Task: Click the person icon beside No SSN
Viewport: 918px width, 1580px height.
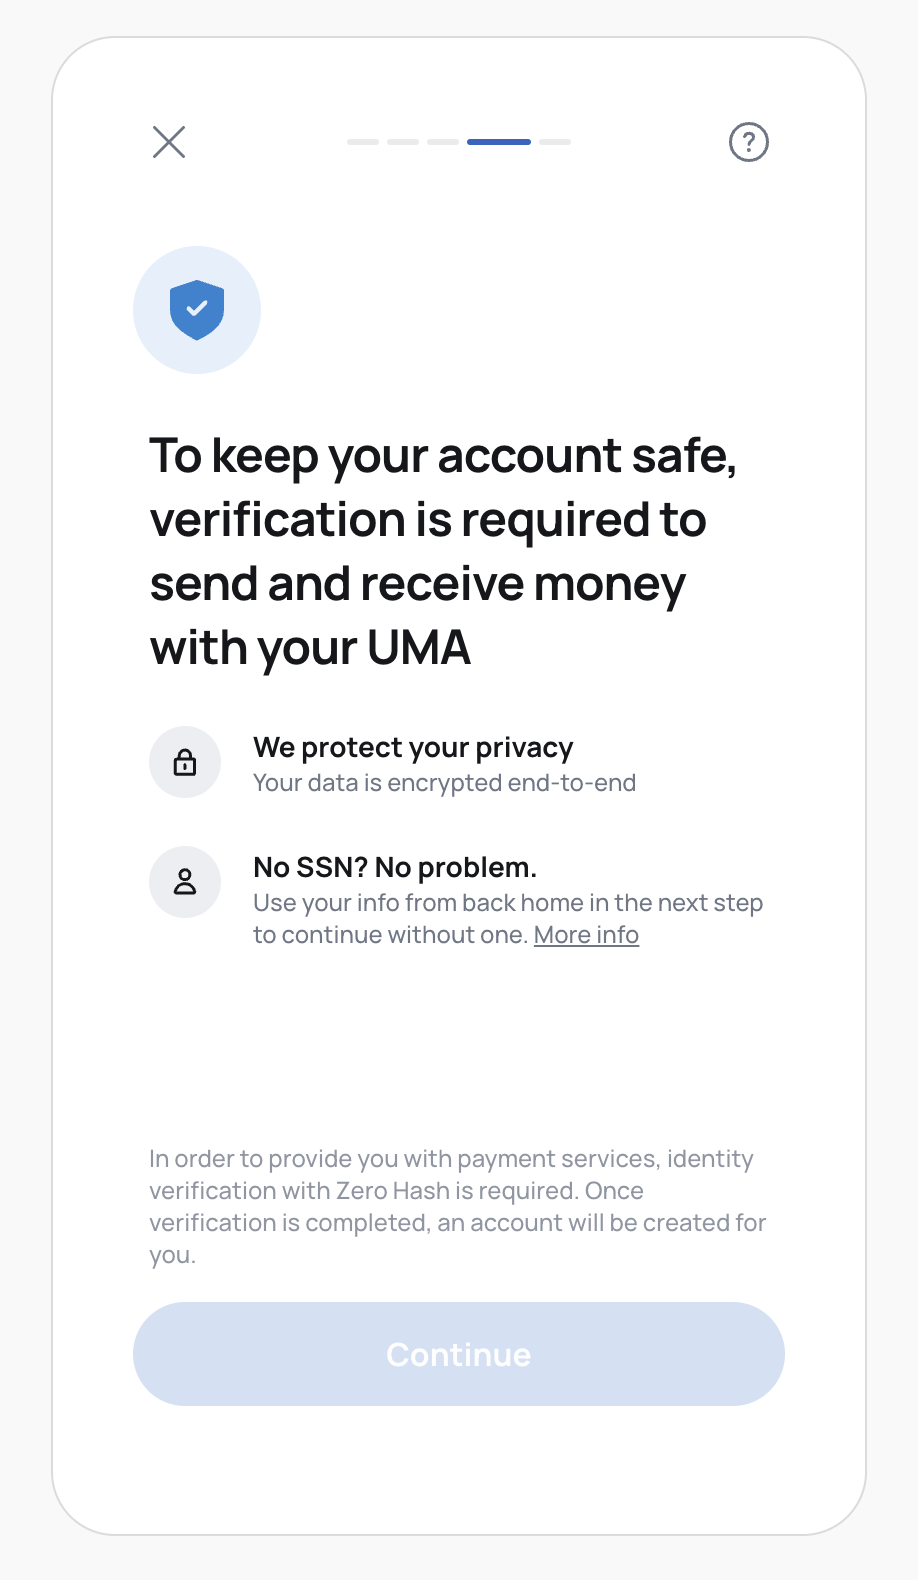Action: coord(185,882)
